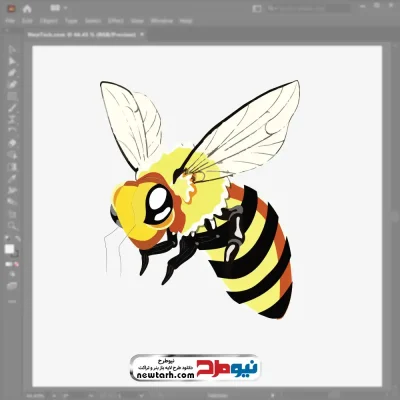Bring the stroke box to front
Viewport: 400px width, 400px height.
click(x=15, y=254)
